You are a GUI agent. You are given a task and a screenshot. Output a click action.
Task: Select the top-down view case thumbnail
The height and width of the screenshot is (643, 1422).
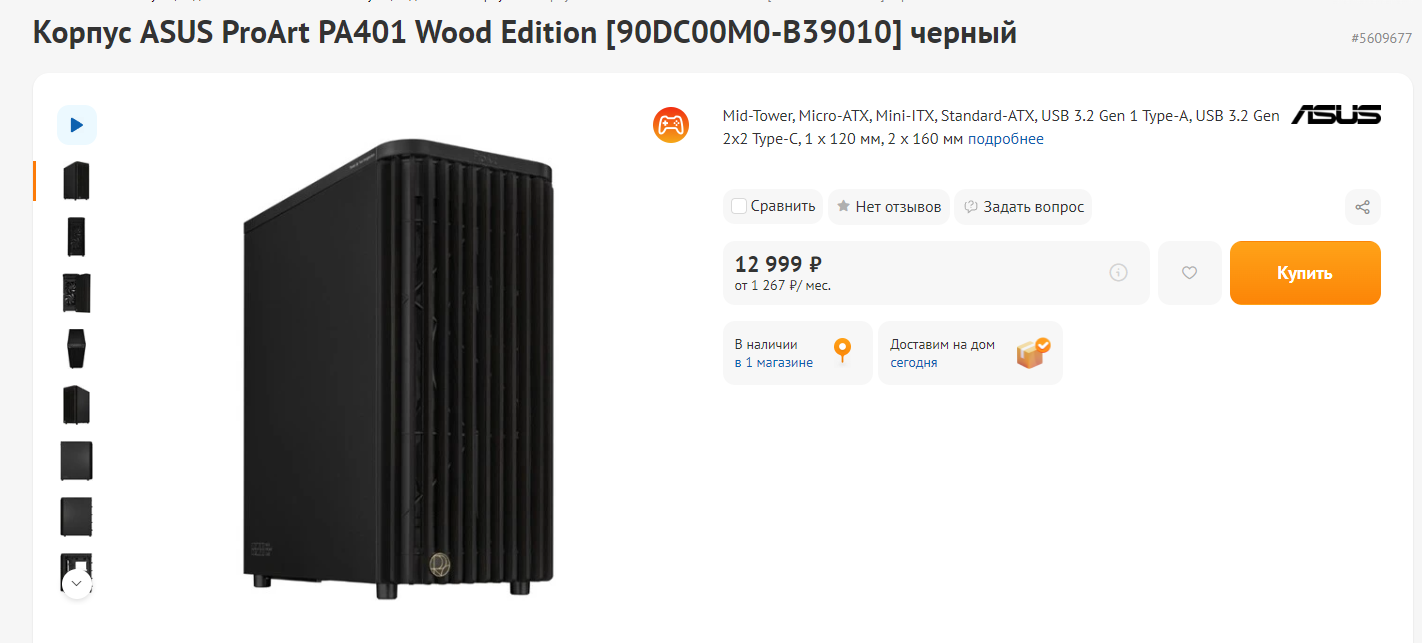pos(77,349)
